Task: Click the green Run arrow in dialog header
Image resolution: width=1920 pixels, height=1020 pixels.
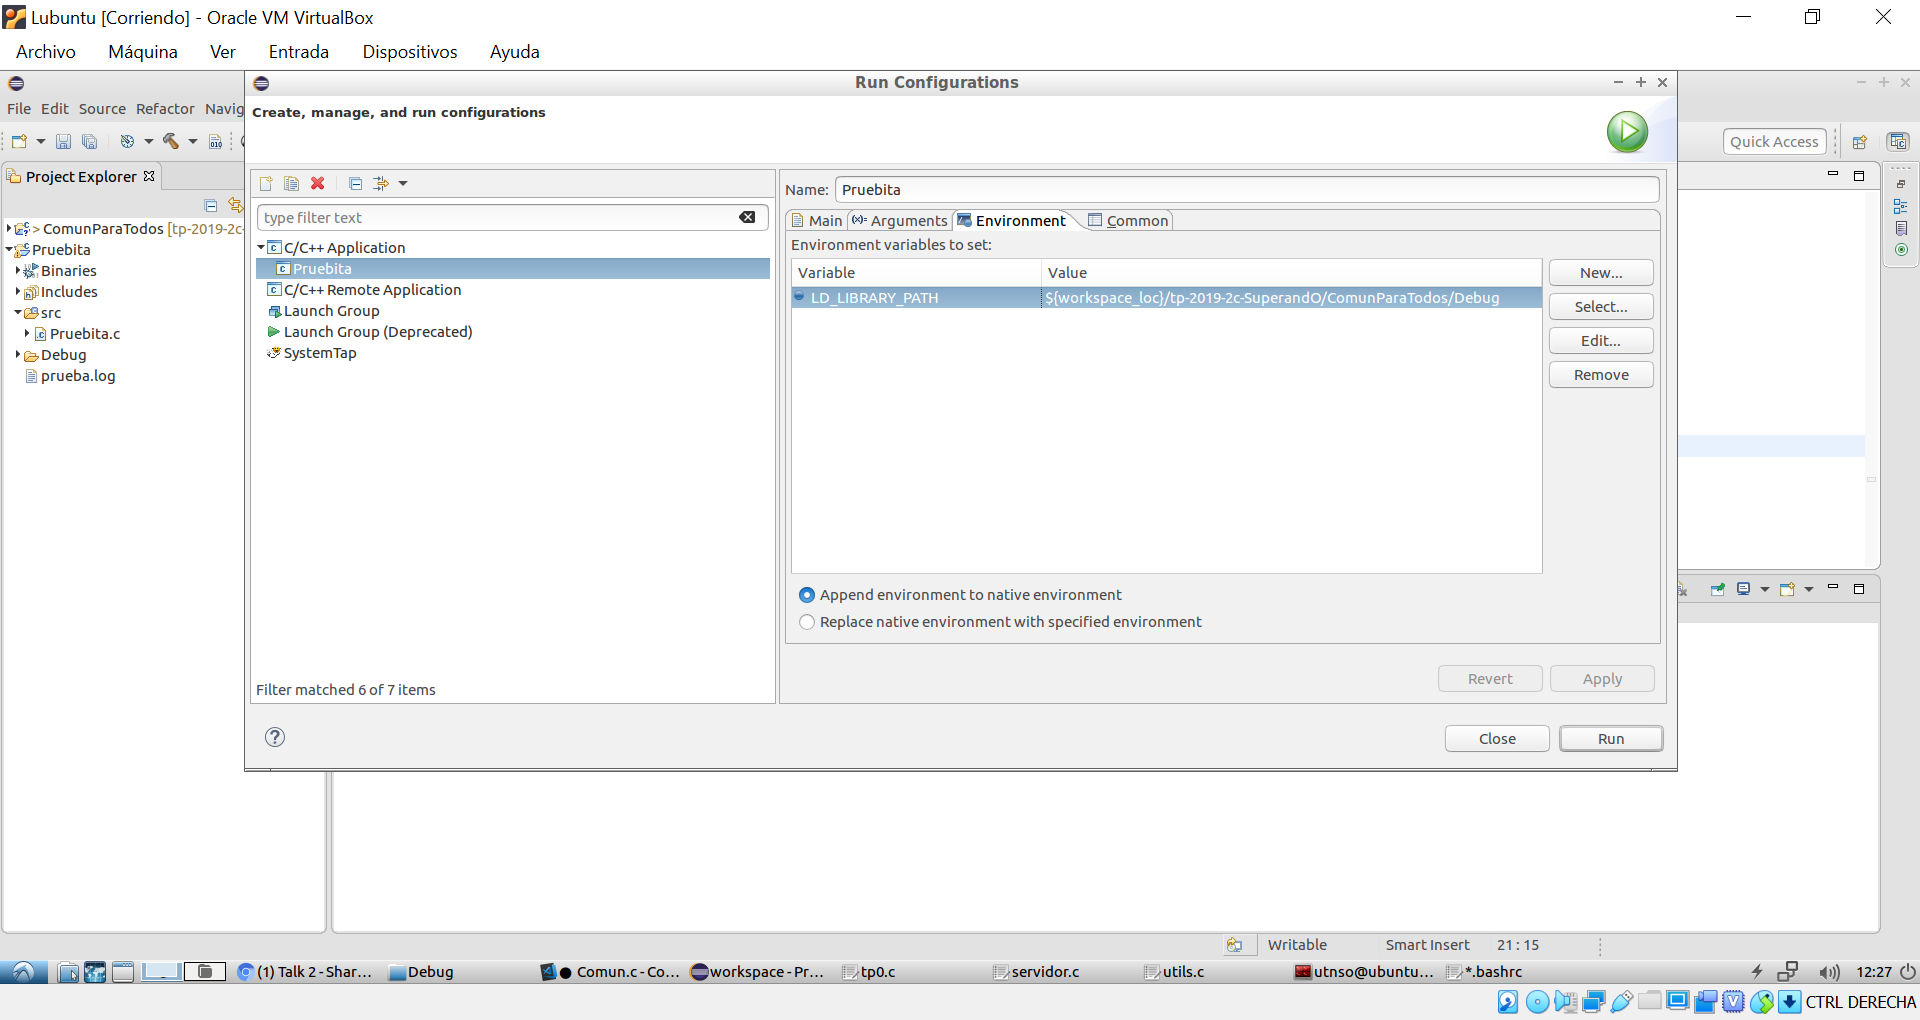Action: coord(1626,131)
